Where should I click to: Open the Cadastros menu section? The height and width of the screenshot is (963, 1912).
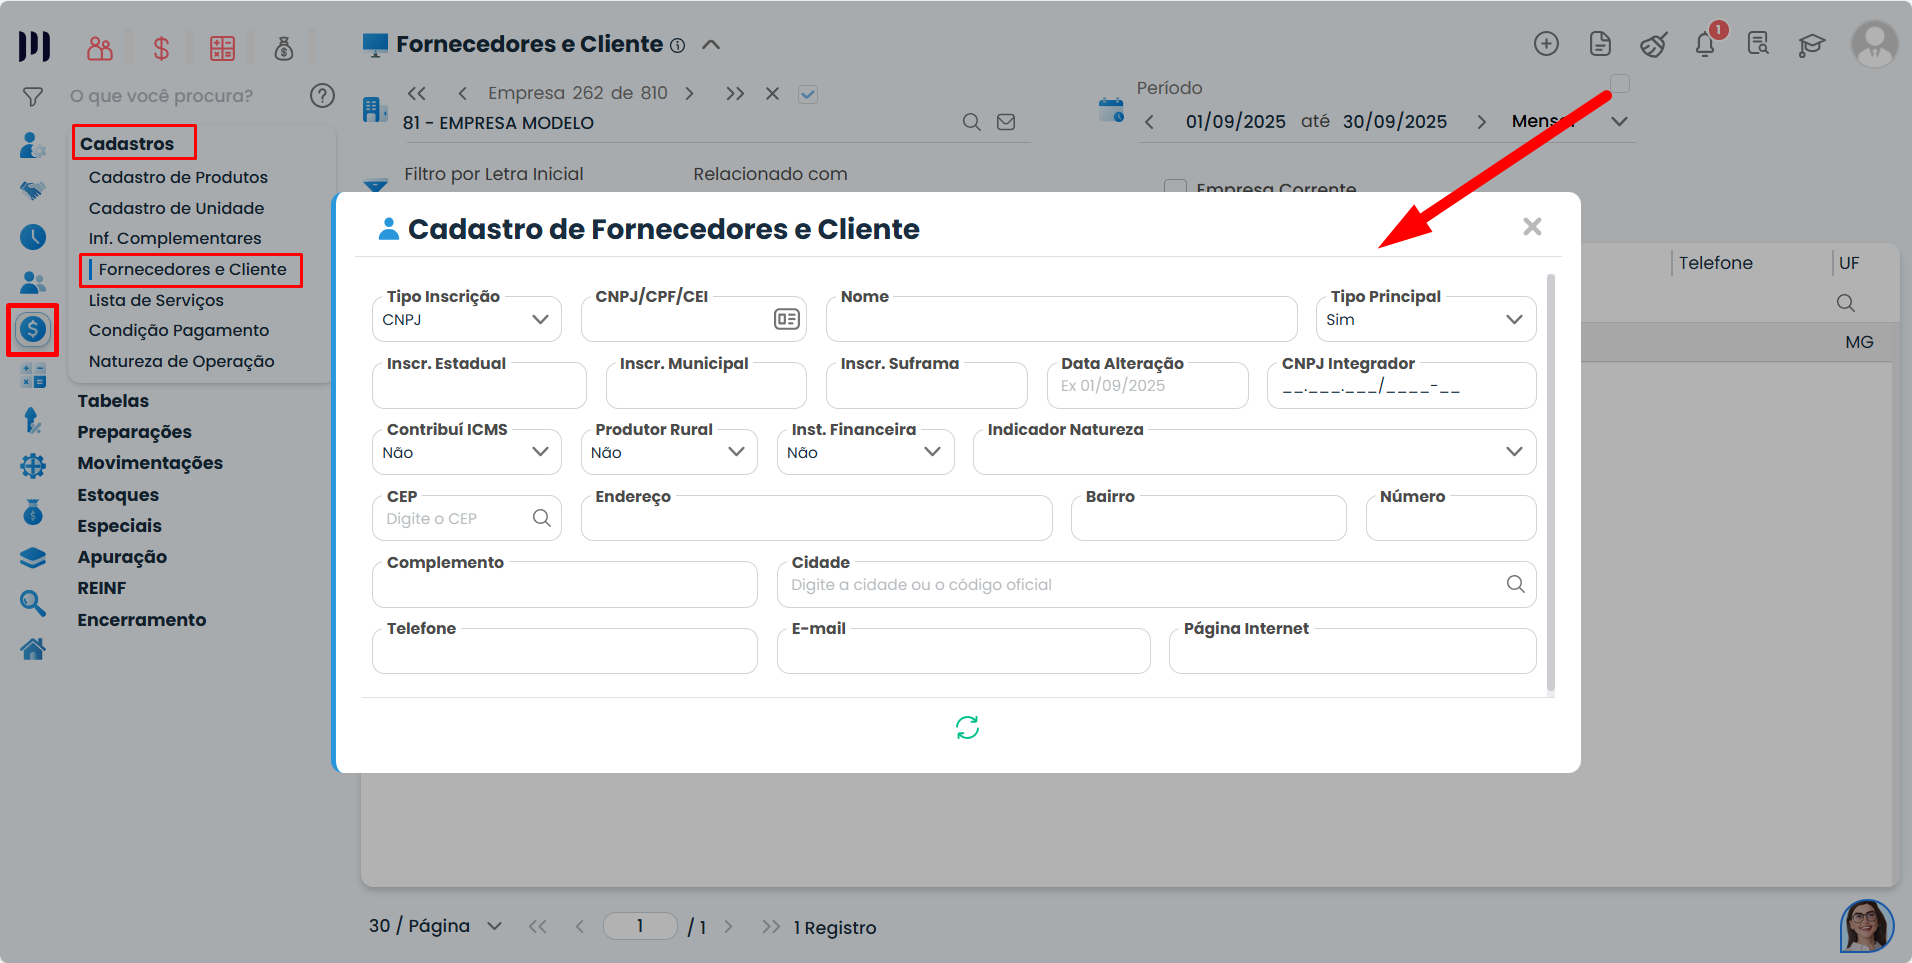tap(127, 144)
